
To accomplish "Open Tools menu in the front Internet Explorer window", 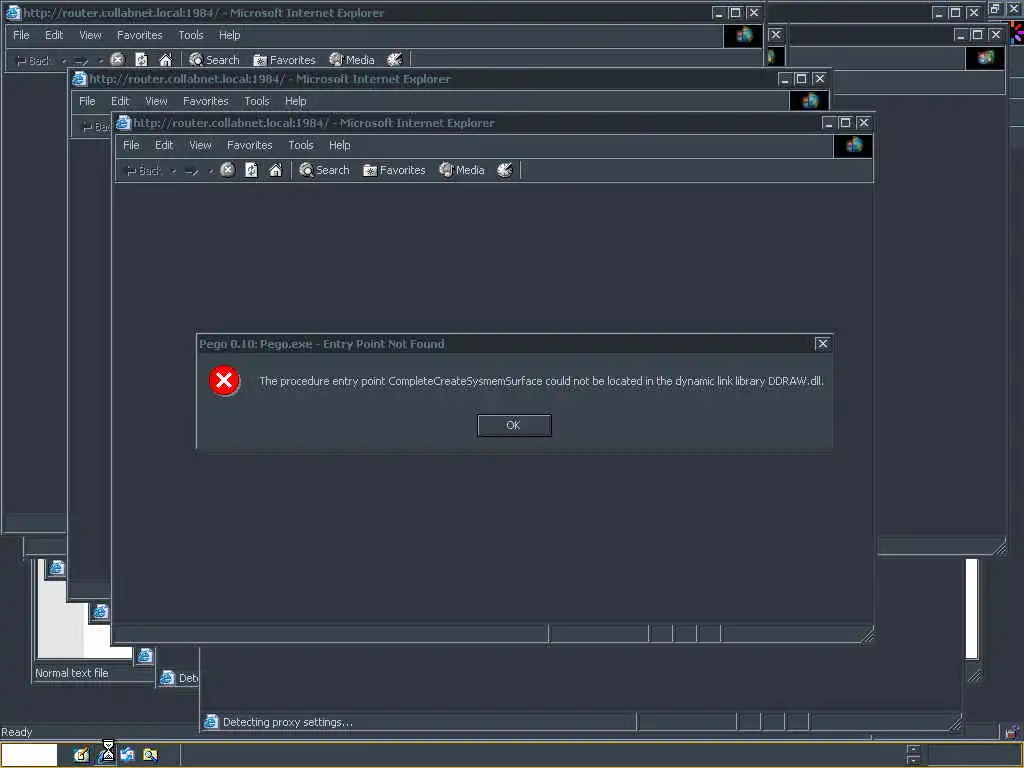I will click(301, 145).
